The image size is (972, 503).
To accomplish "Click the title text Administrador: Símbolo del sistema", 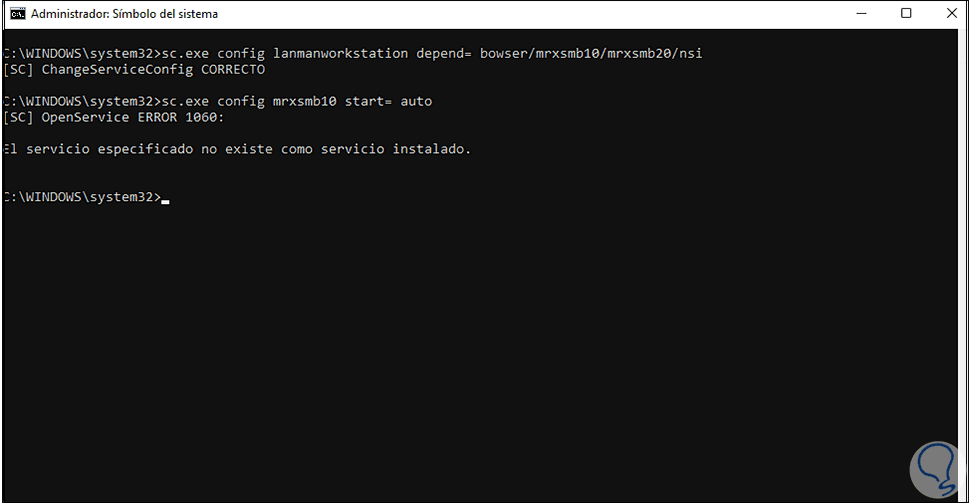I will (124, 14).
